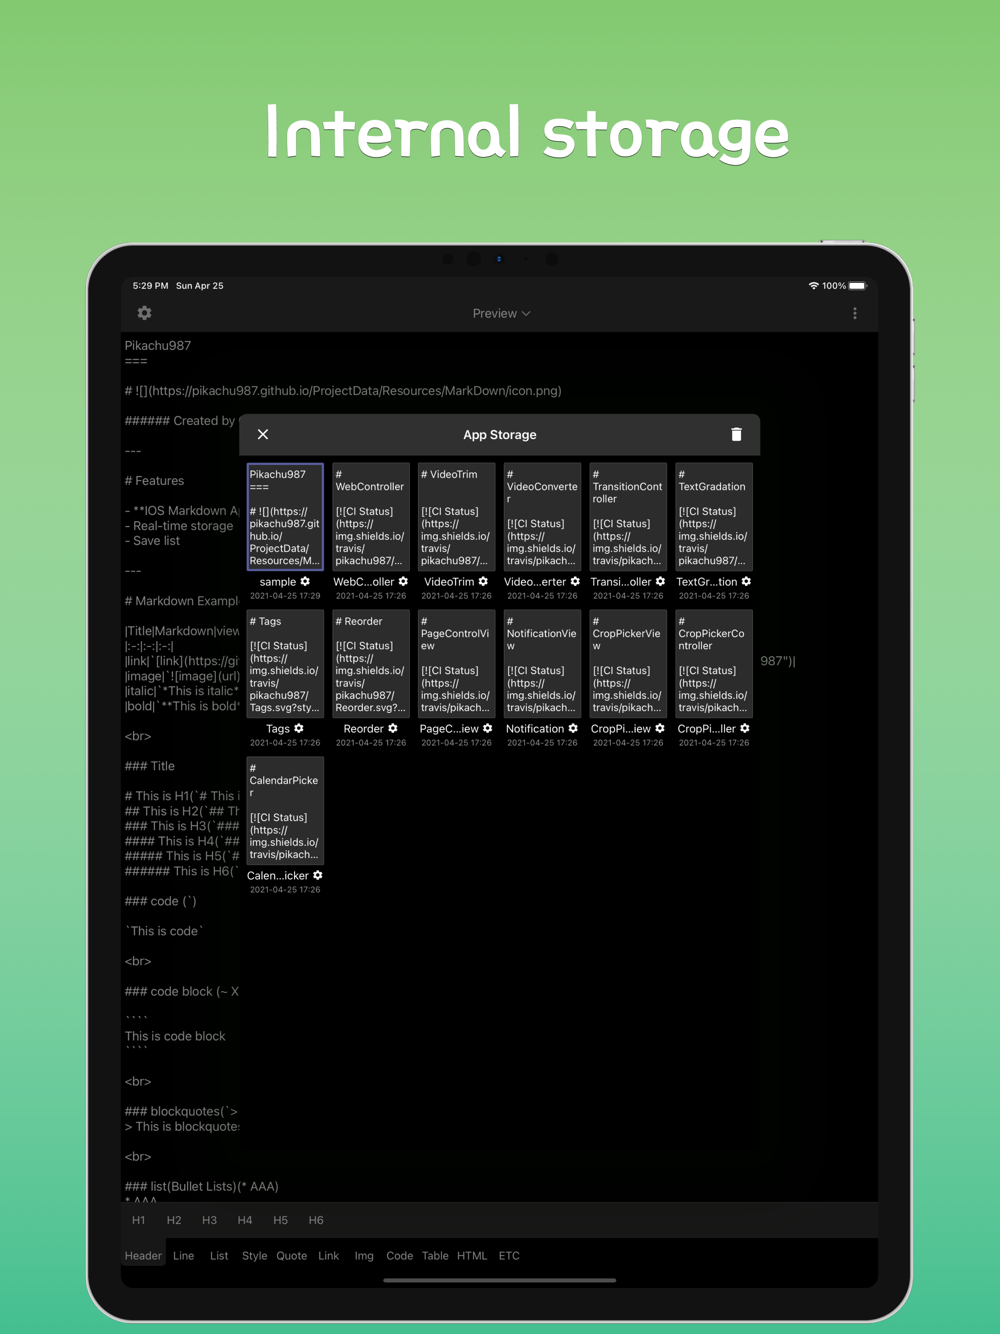Select the CropPickerView file thumbnail
This screenshot has height=1334, width=1000.
click(x=629, y=664)
